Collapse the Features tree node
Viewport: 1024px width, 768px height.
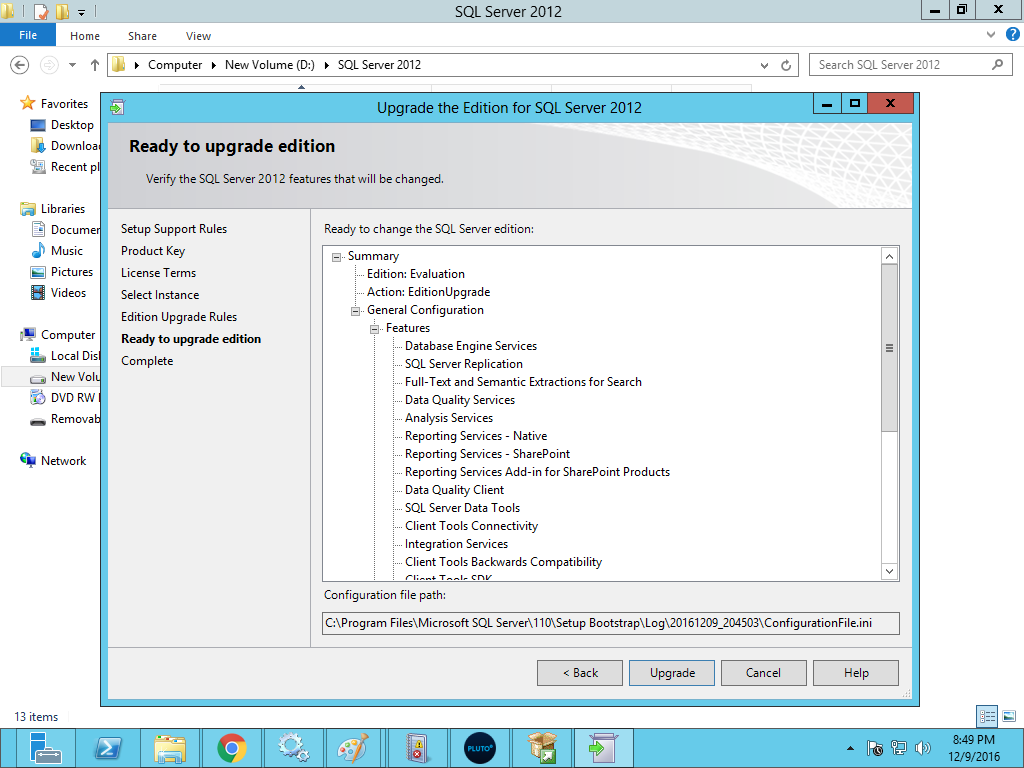[x=374, y=329]
